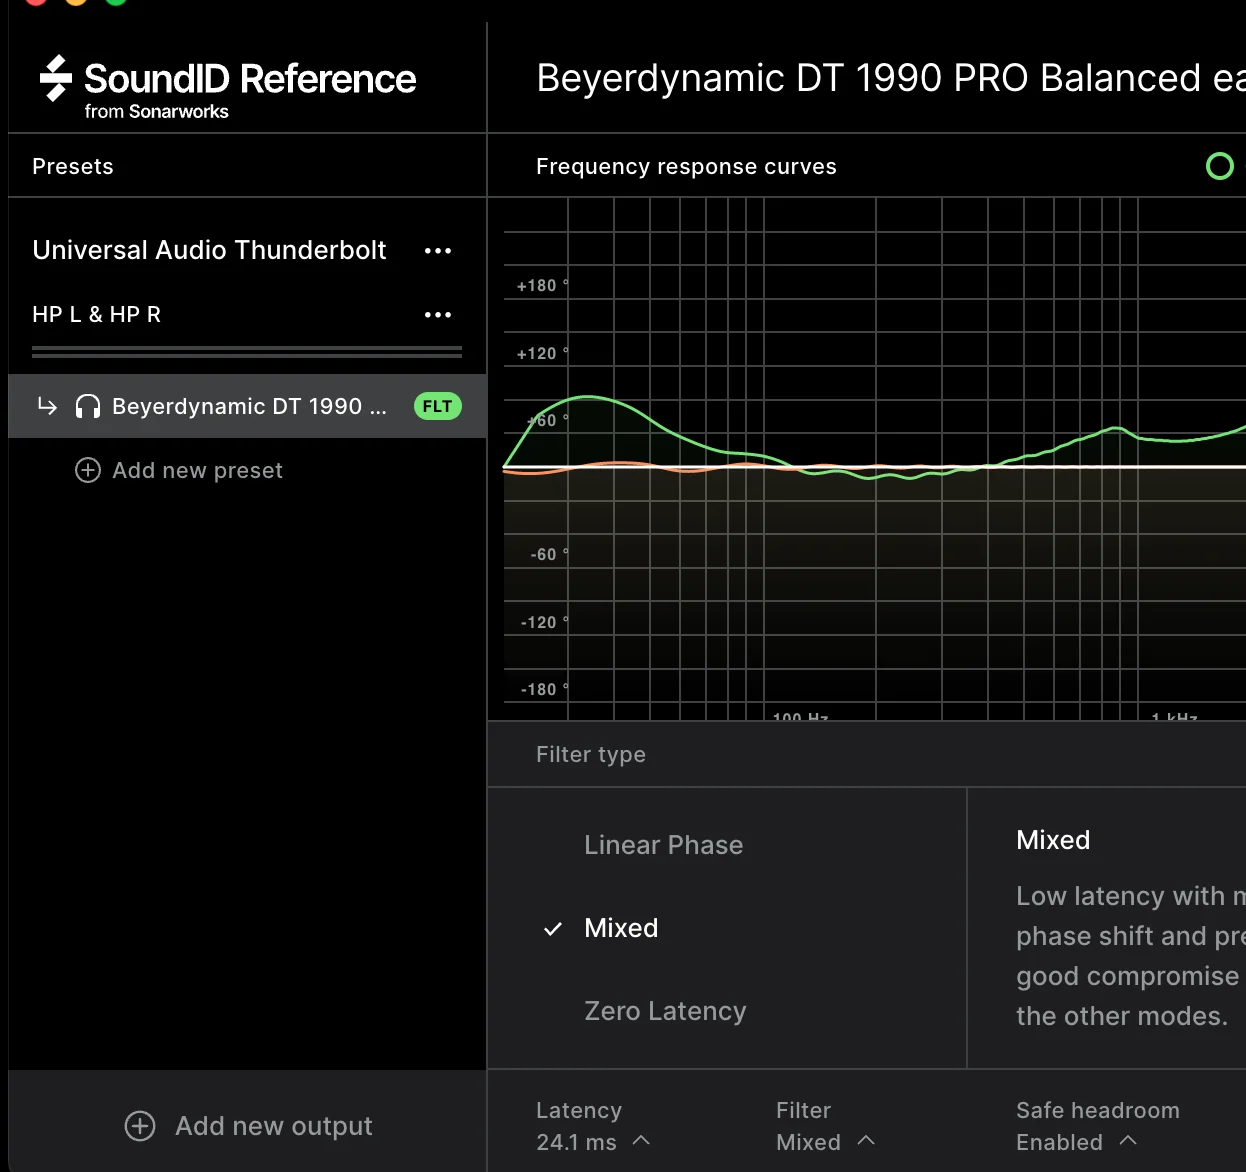Viewport: 1246px width, 1172px height.
Task: Expand the Safe headroom Enabled chevron
Action: (x=1128, y=1140)
